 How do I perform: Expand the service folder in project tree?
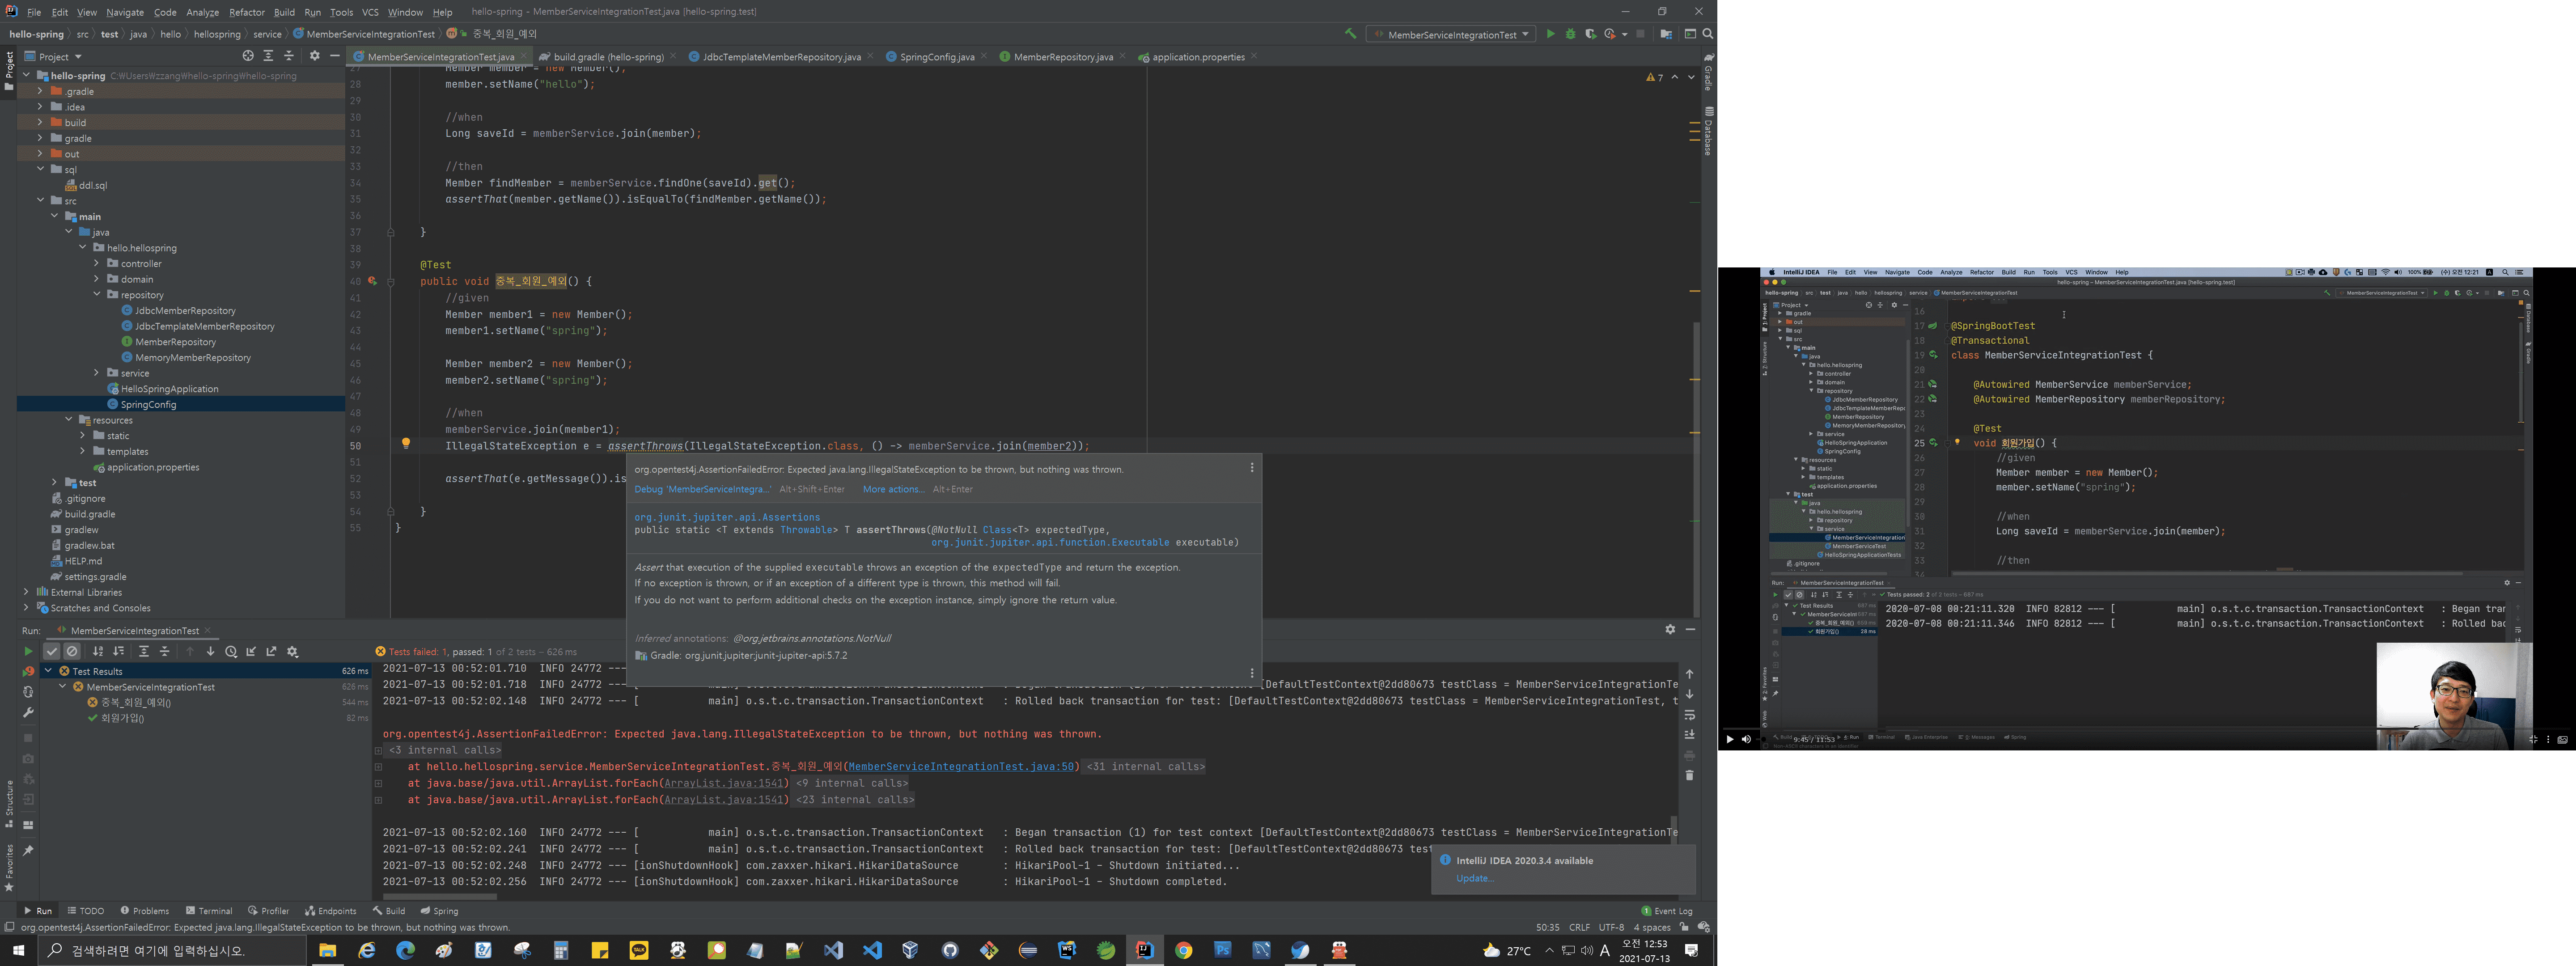coord(97,373)
